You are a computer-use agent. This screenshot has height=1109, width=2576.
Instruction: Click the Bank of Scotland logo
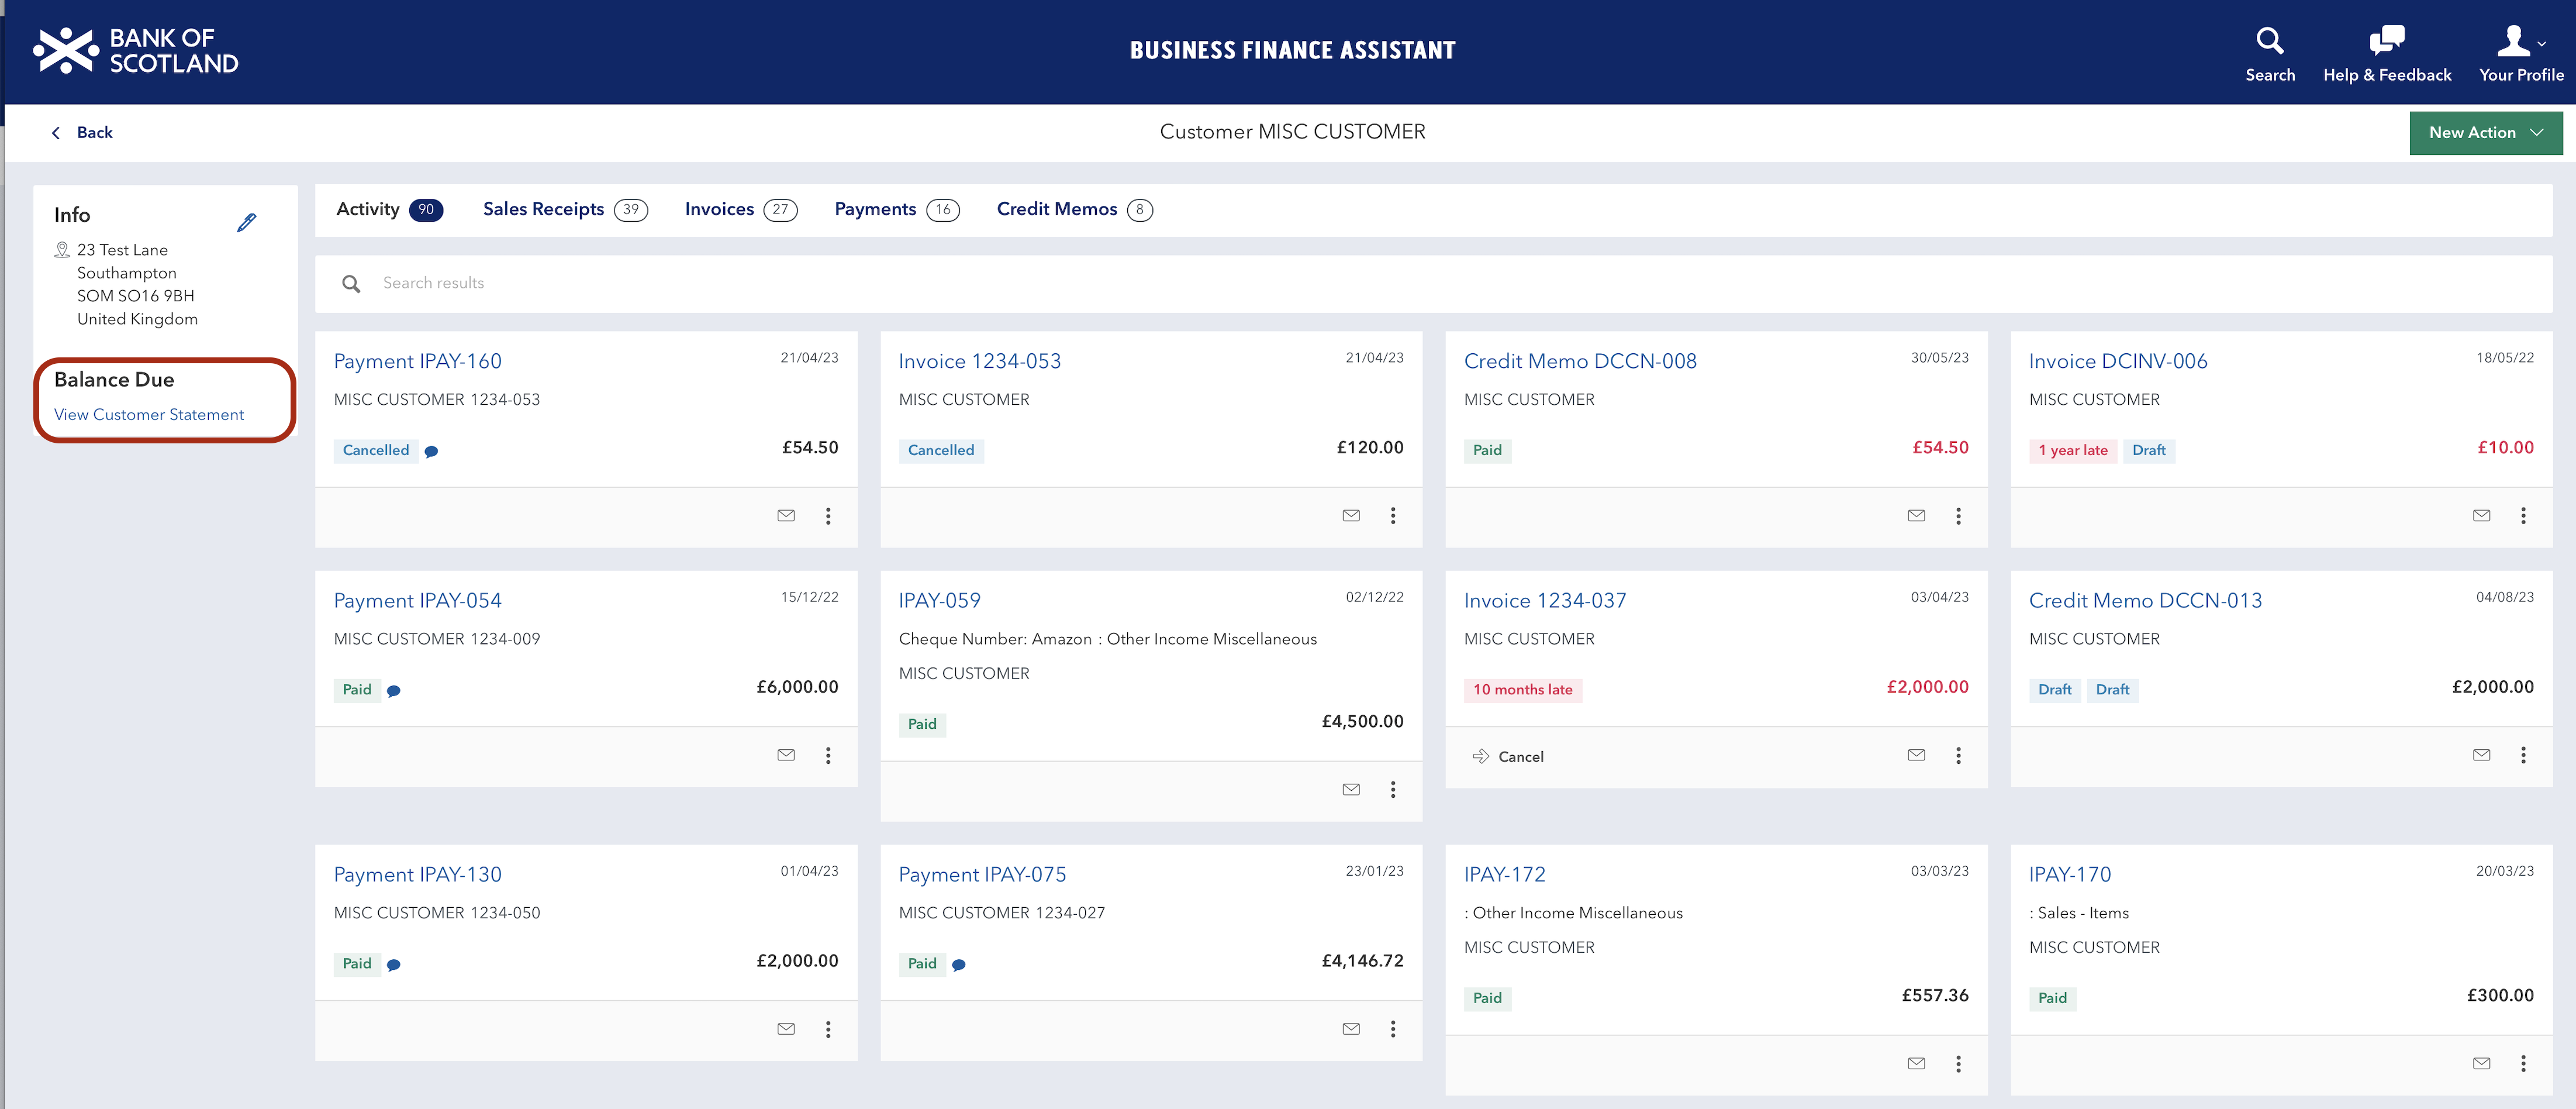[x=136, y=51]
